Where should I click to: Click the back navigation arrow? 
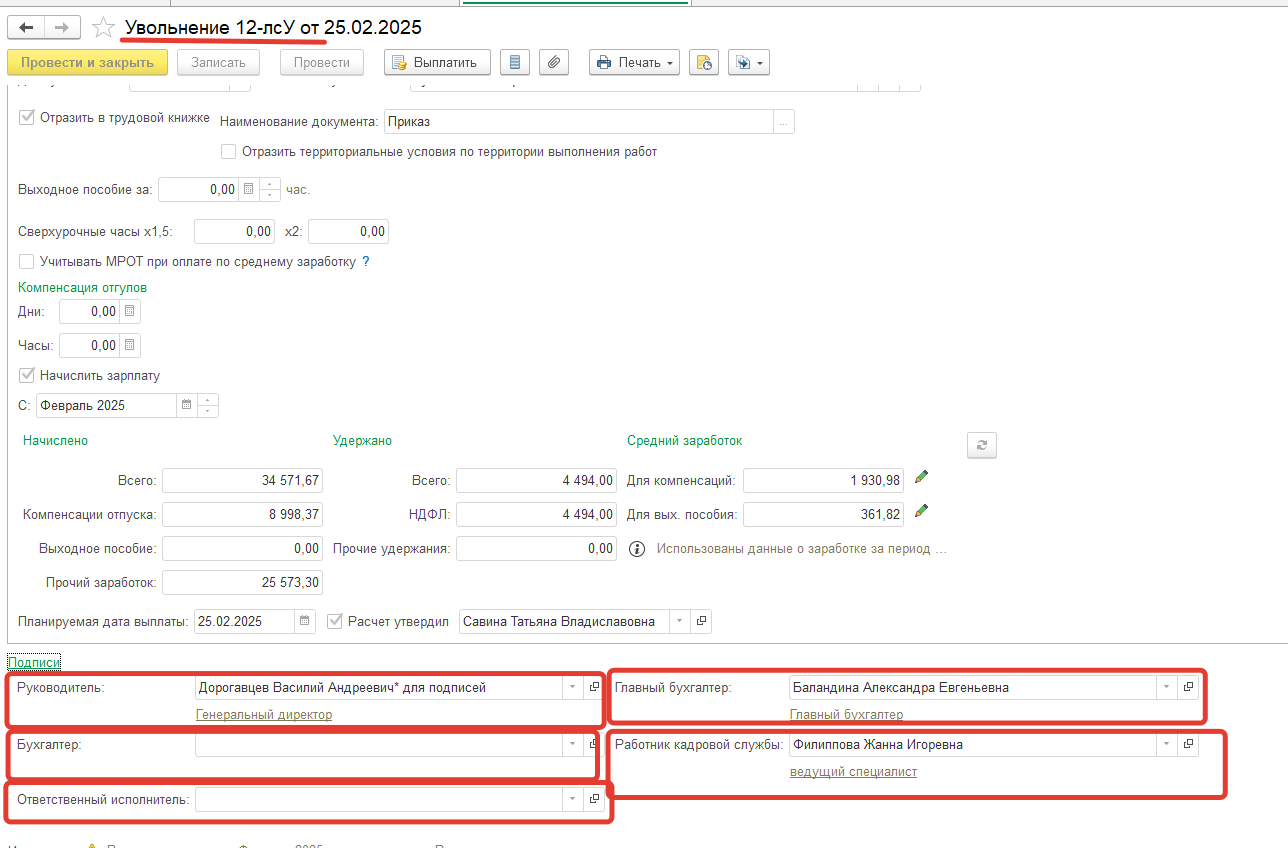pos(26,28)
